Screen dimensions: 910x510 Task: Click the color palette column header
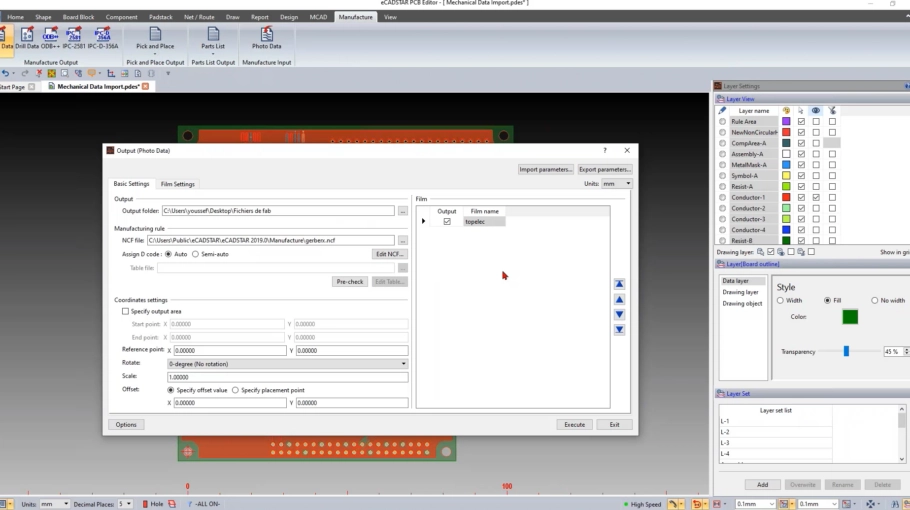coord(786,110)
